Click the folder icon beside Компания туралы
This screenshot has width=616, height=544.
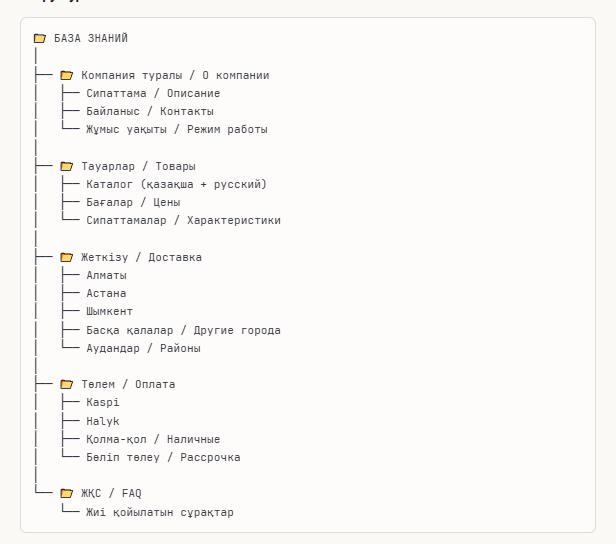pos(67,75)
